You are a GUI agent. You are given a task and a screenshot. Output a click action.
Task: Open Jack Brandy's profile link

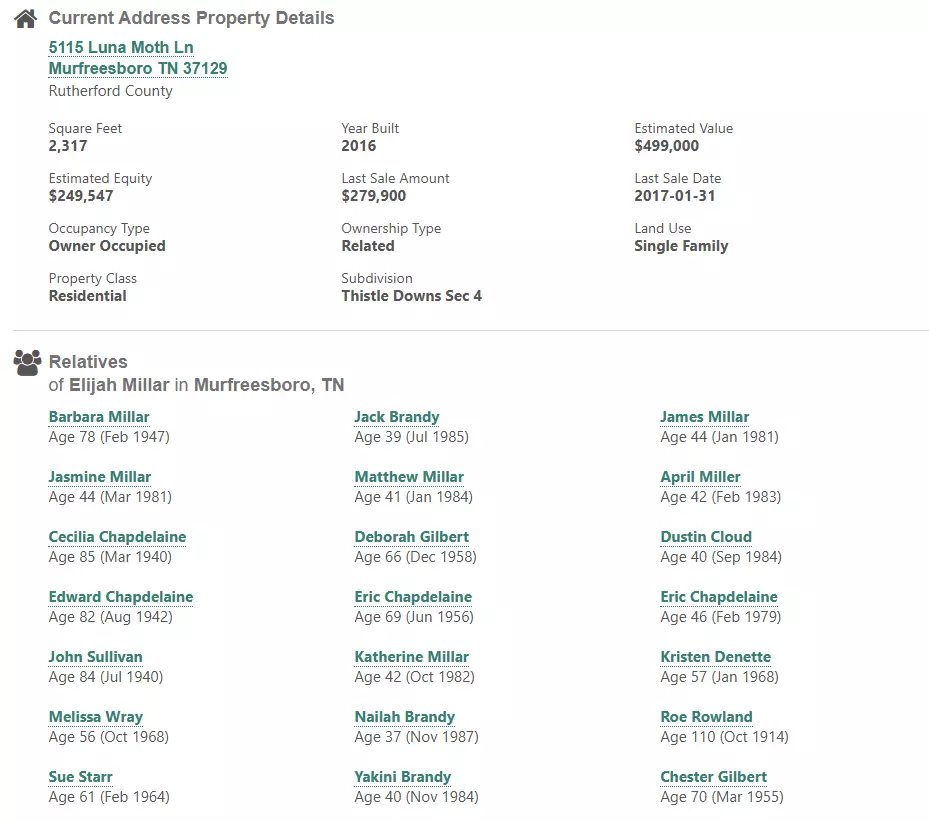click(397, 417)
